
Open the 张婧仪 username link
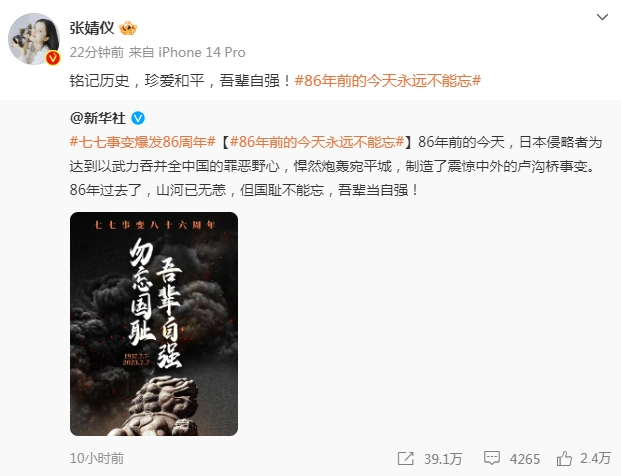[x=92, y=28]
